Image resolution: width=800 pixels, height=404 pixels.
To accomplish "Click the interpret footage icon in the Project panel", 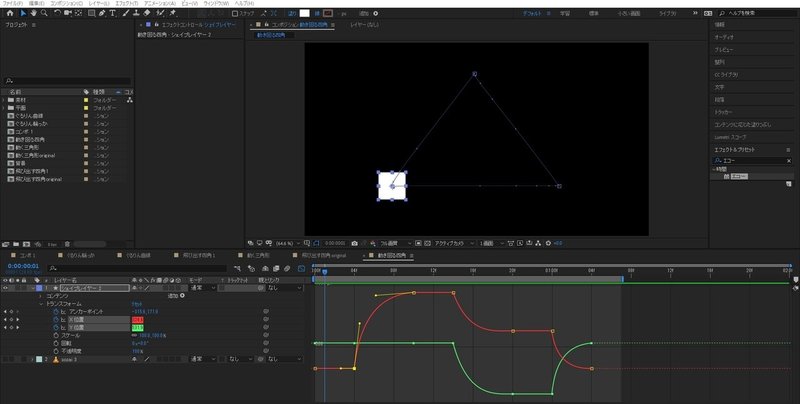I will click(x=7, y=244).
